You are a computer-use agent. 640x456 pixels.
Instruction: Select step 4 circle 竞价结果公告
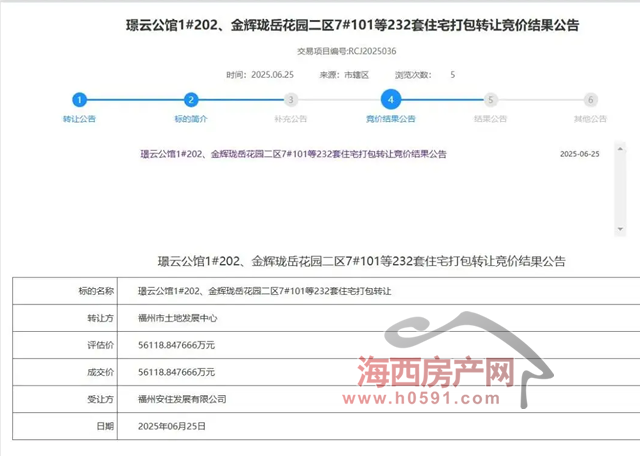tap(391, 100)
